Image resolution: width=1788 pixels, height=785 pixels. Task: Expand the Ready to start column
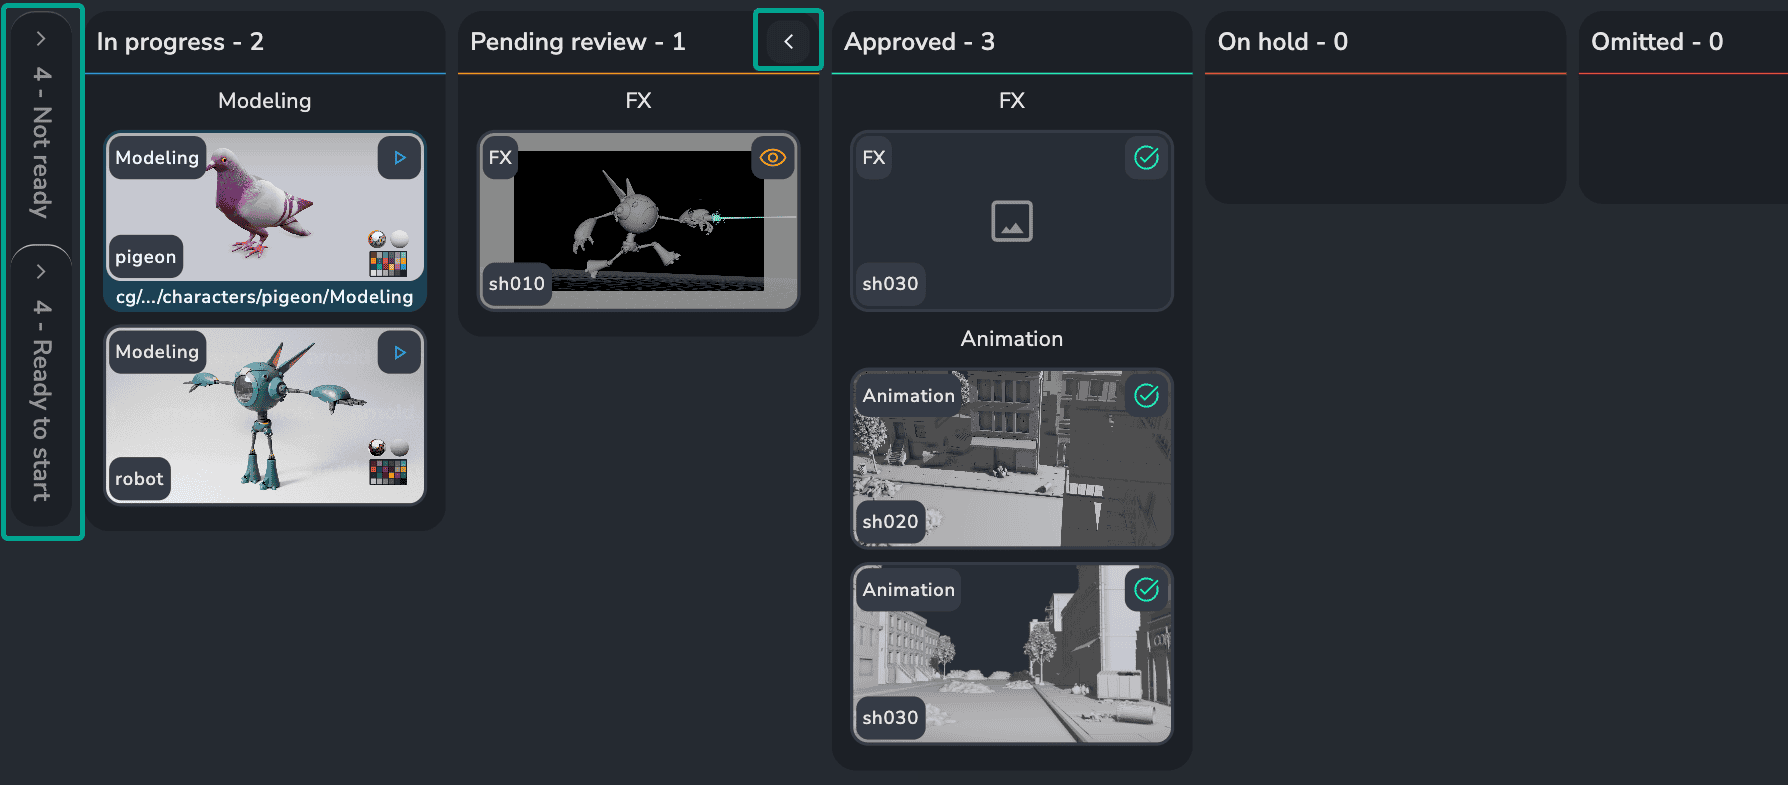(x=41, y=272)
